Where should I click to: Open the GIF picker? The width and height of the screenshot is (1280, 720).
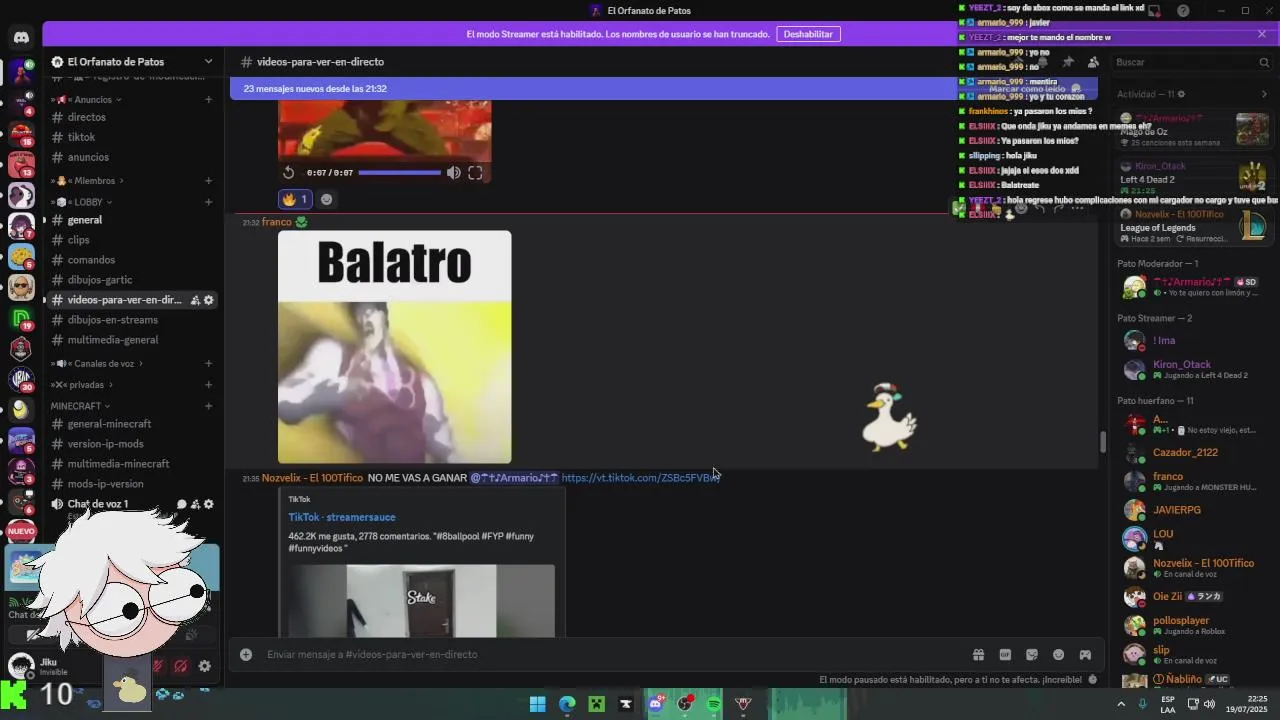[x=1005, y=655]
